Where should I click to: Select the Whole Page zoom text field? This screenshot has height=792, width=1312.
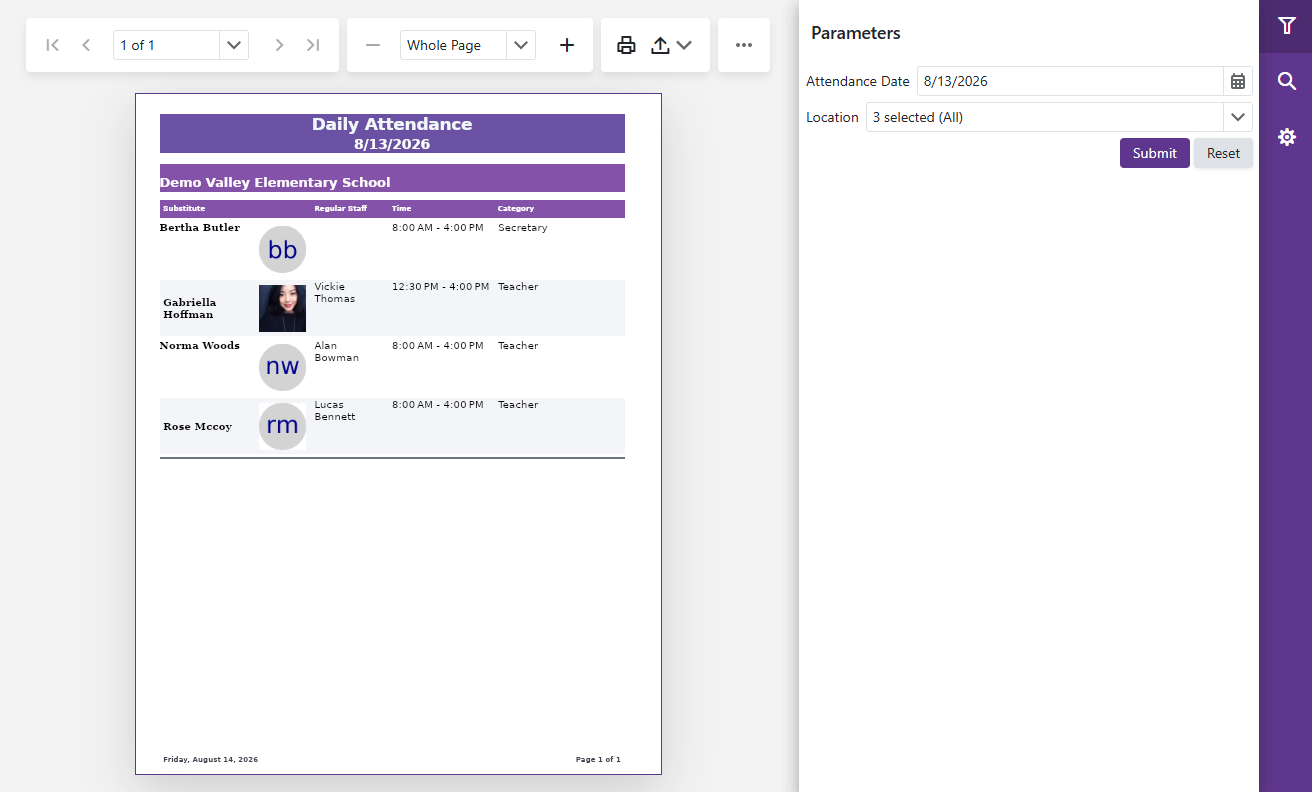pyautogui.click(x=454, y=45)
